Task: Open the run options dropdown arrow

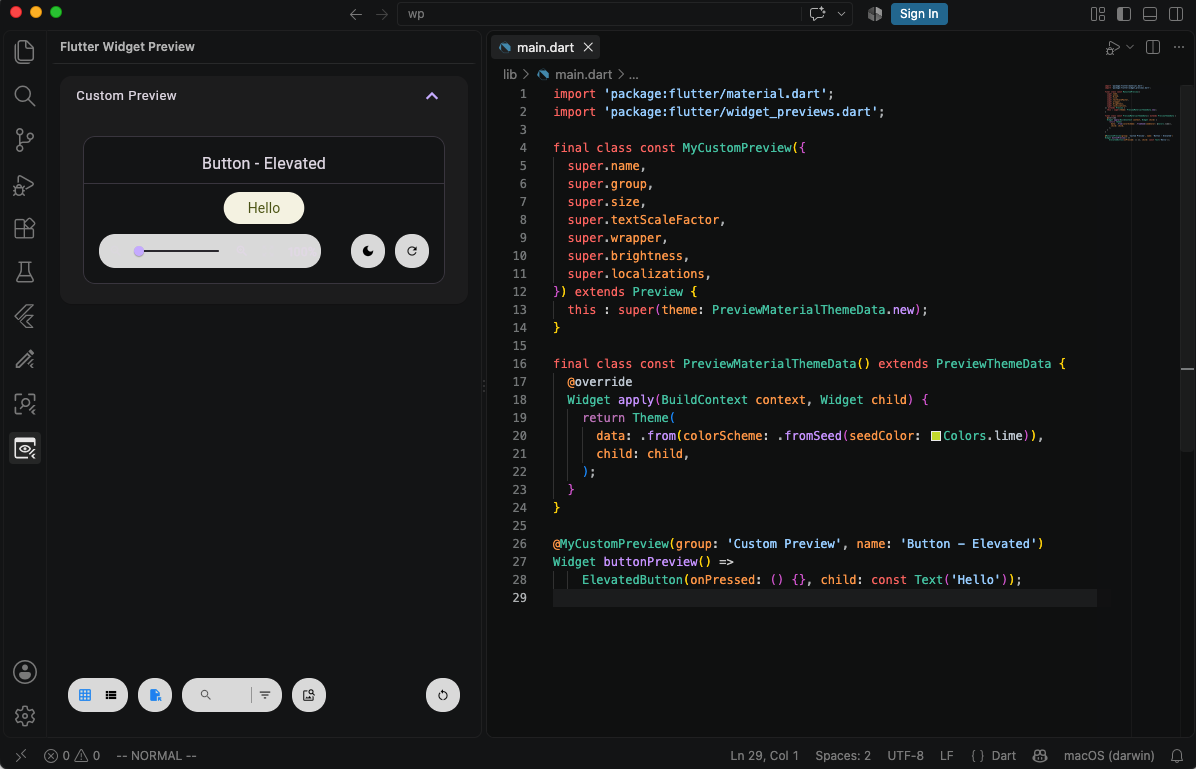Action: [x=1130, y=47]
